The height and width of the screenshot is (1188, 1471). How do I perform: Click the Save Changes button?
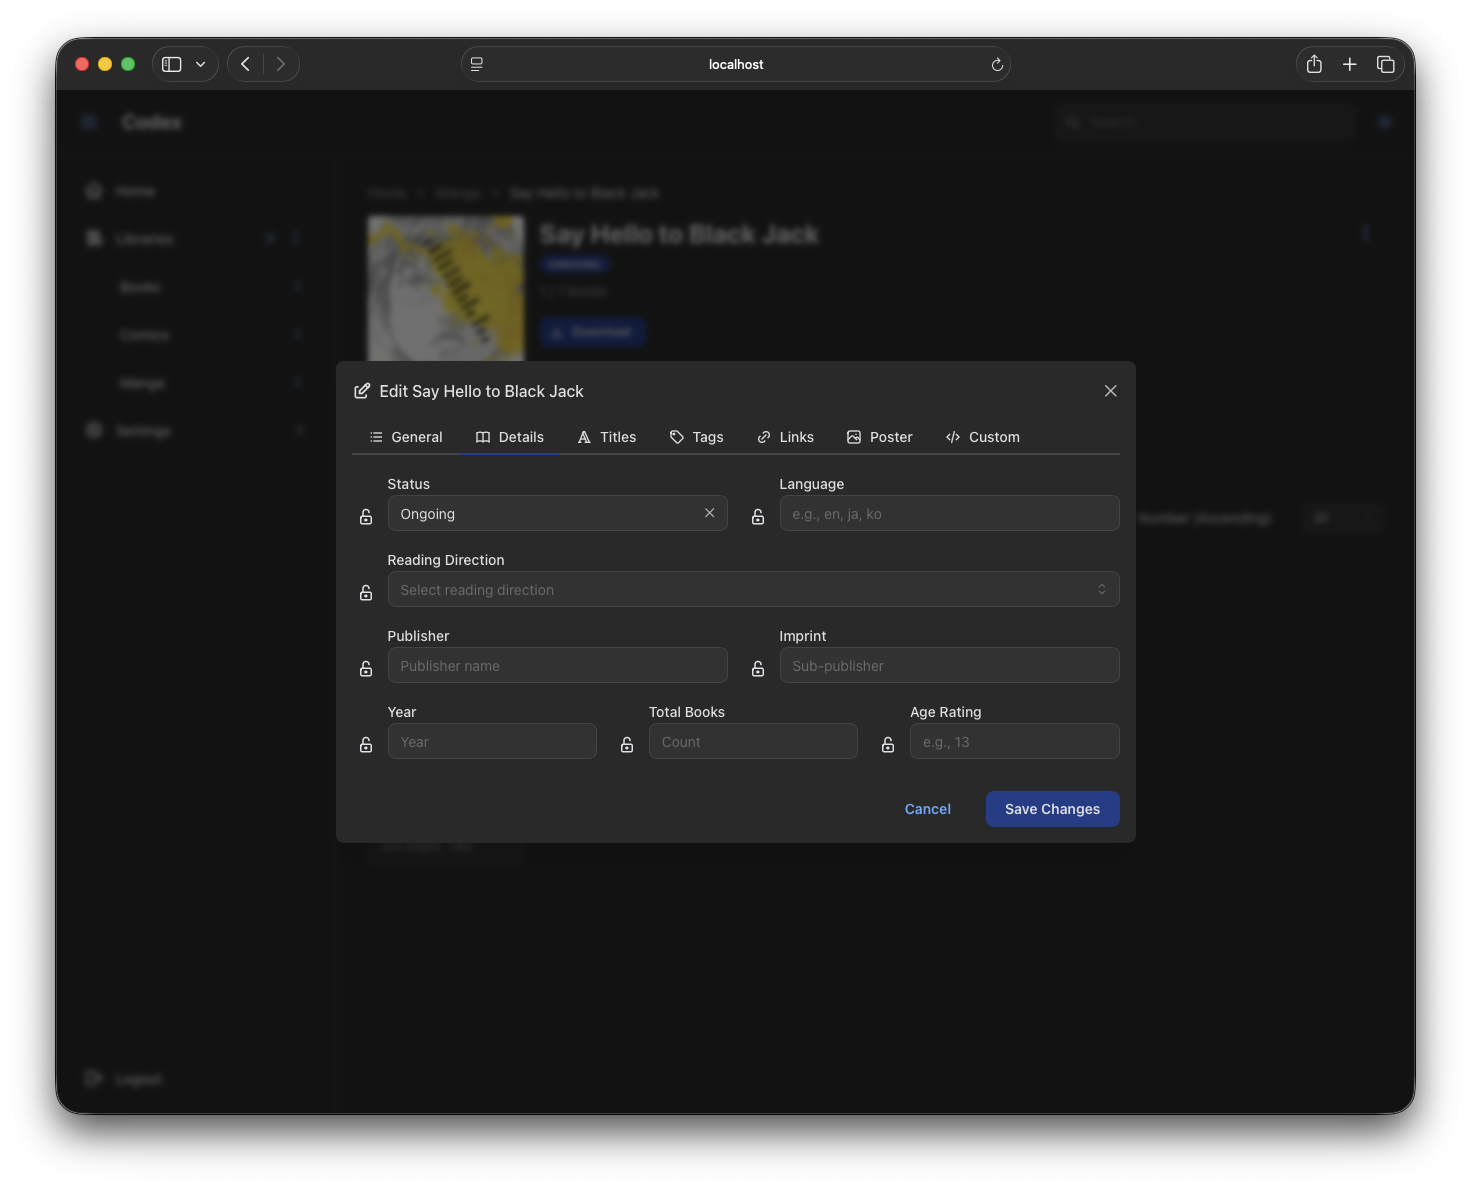1052,808
